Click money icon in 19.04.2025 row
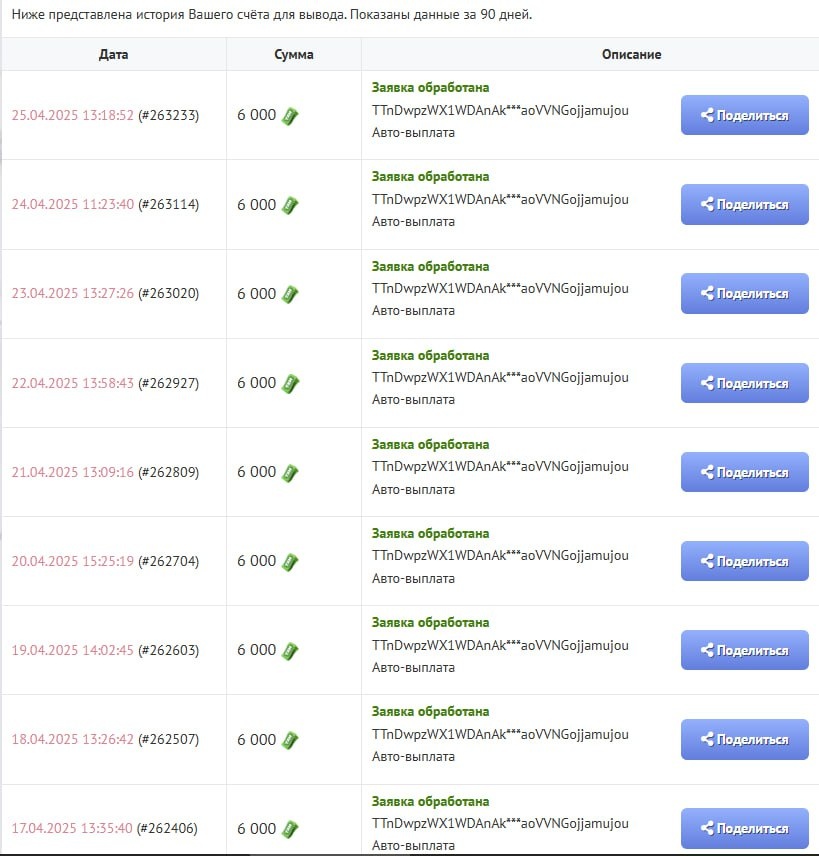Screen dimensions: 819x856 click(290, 650)
